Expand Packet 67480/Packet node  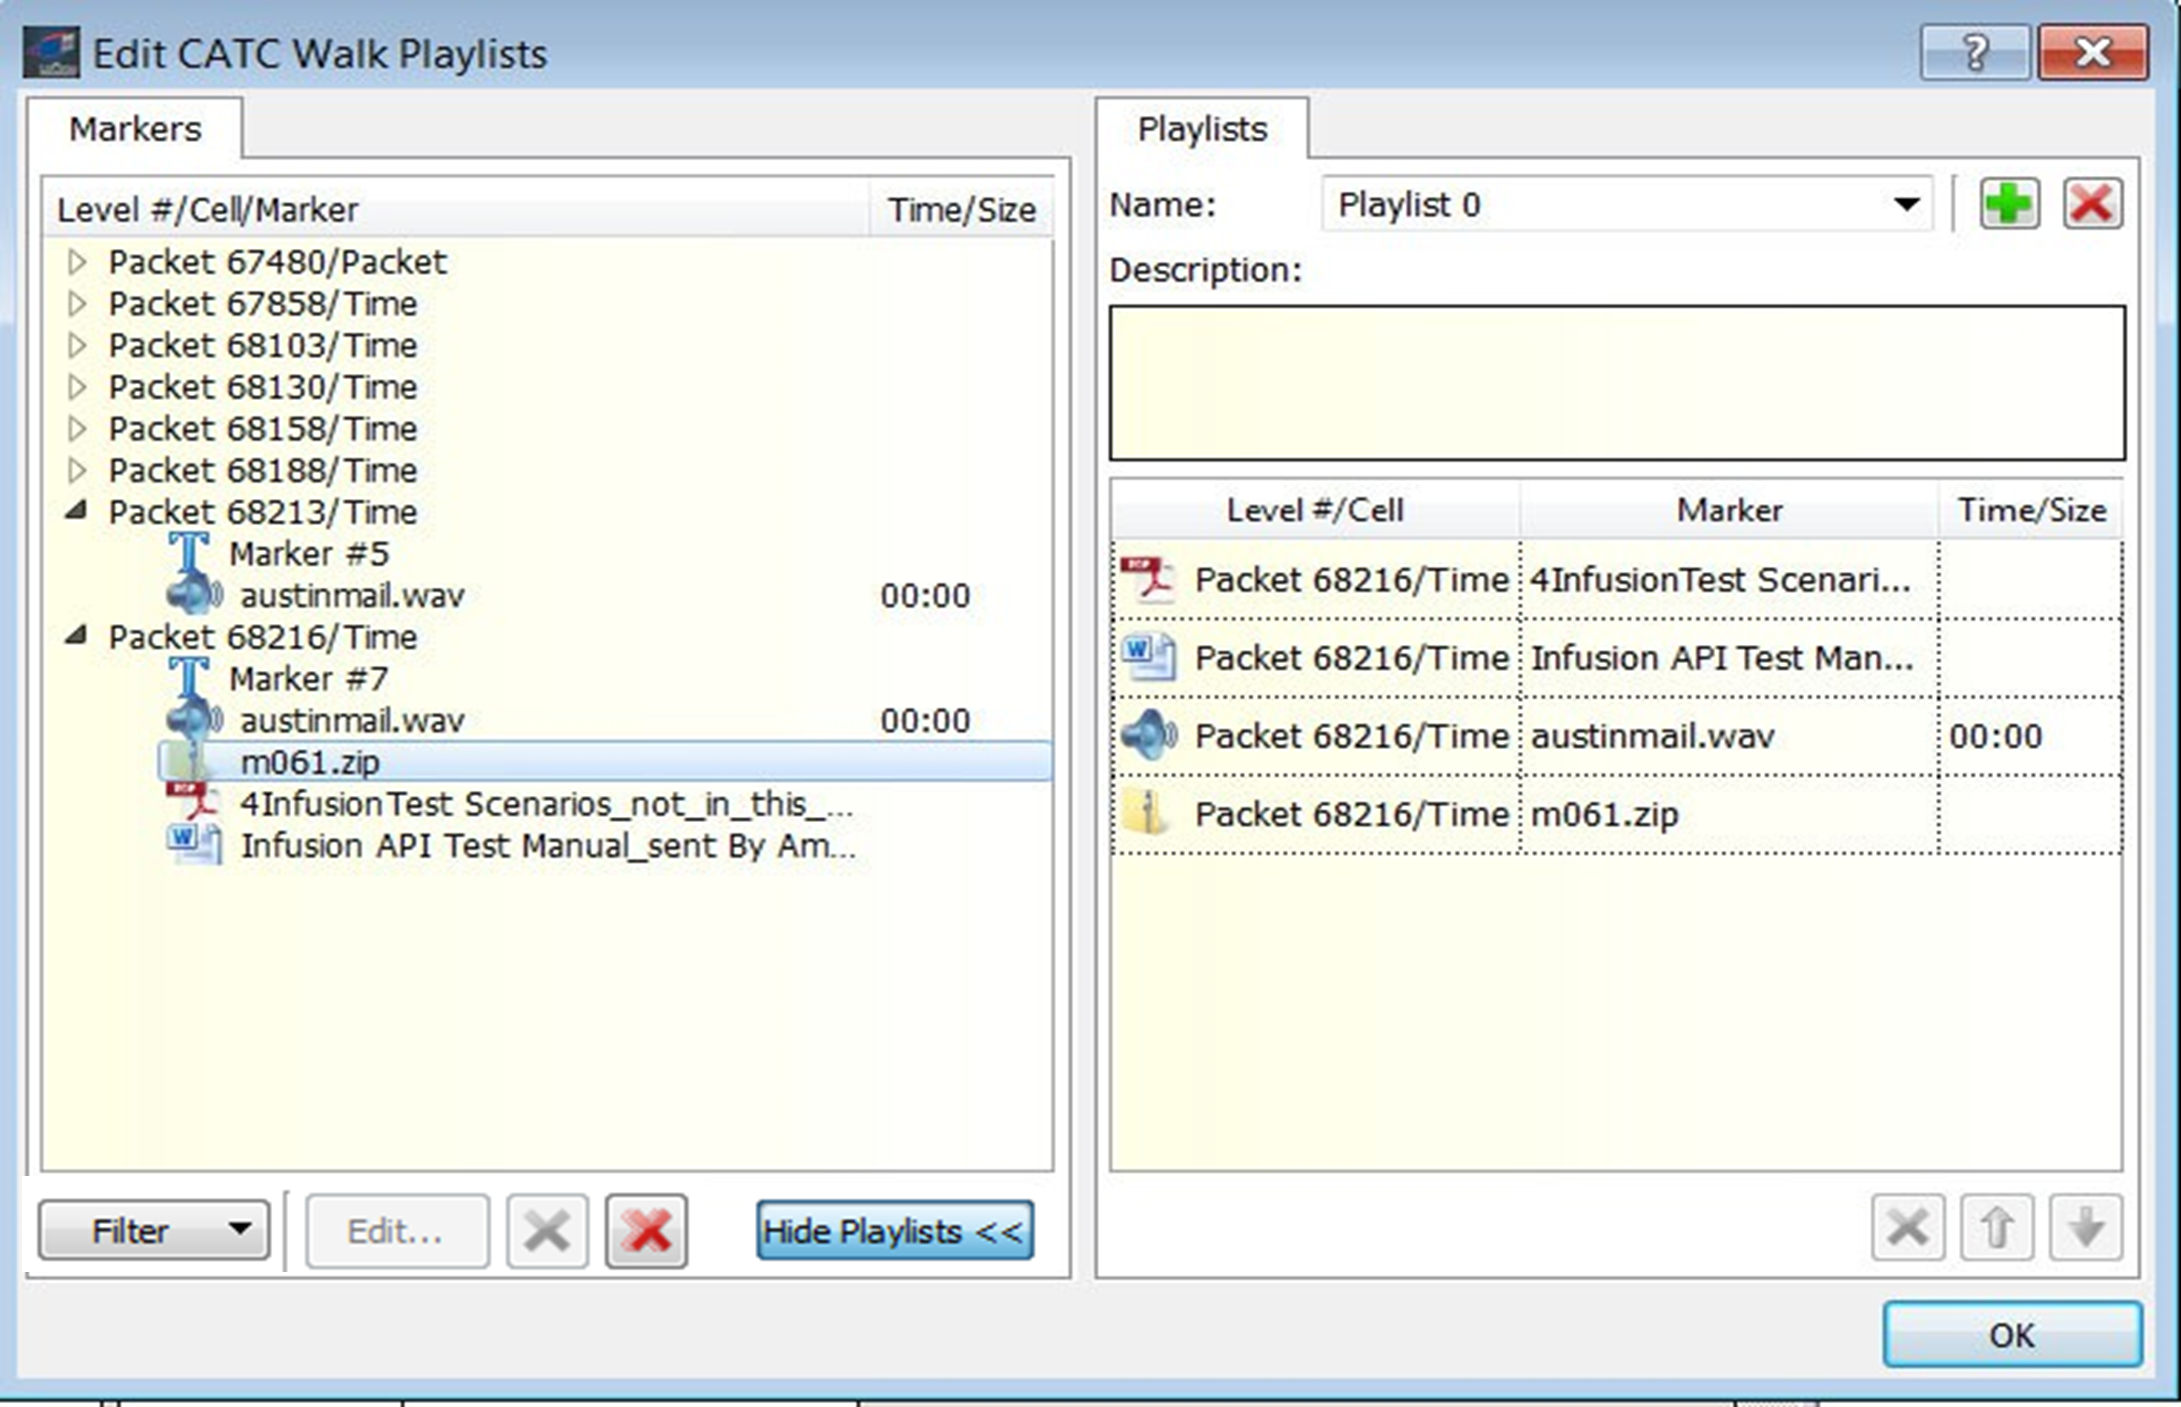coord(76,262)
